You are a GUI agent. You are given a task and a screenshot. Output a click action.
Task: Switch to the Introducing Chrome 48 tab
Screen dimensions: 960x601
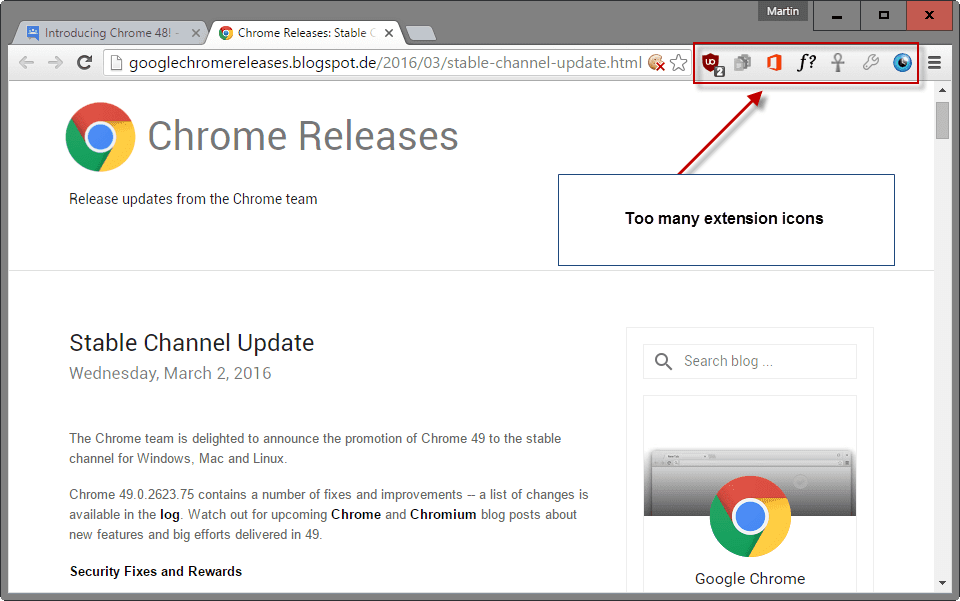(x=110, y=32)
